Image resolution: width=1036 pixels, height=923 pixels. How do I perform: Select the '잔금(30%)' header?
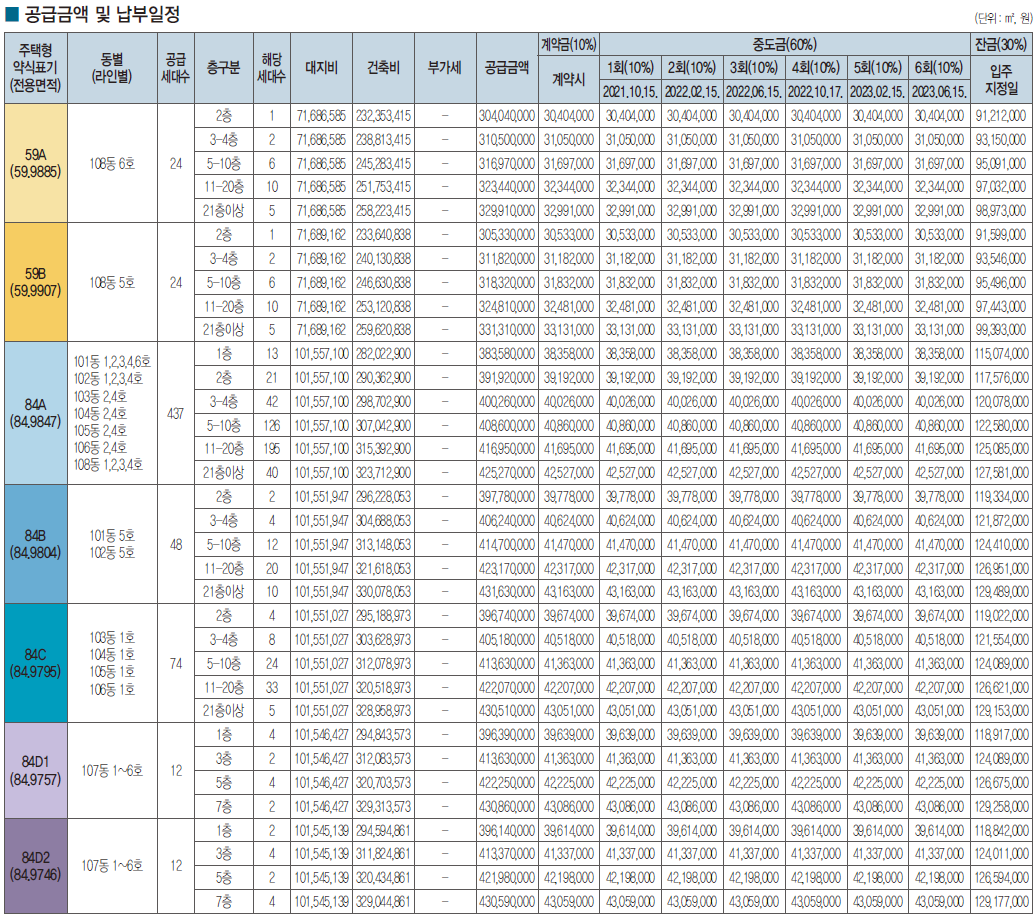click(x=1001, y=45)
